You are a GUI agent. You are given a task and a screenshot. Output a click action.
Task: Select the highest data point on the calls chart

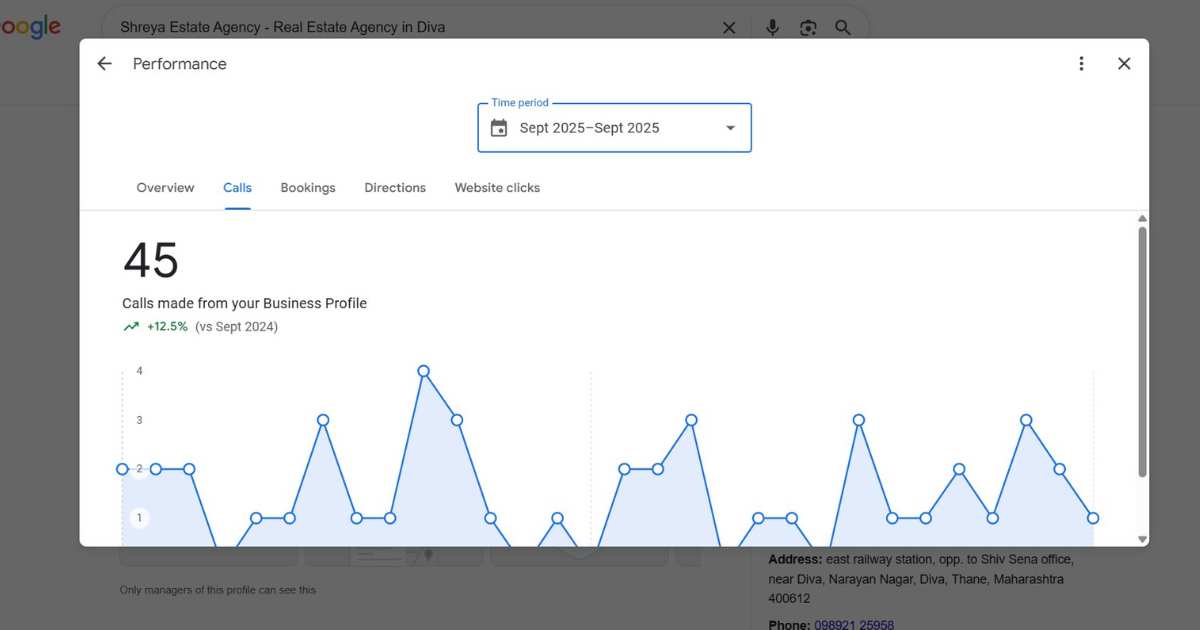point(424,370)
